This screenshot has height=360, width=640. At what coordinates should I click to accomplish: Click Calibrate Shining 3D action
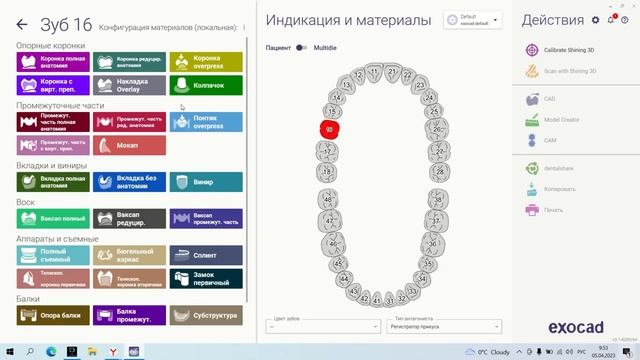(x=560, y=50)
